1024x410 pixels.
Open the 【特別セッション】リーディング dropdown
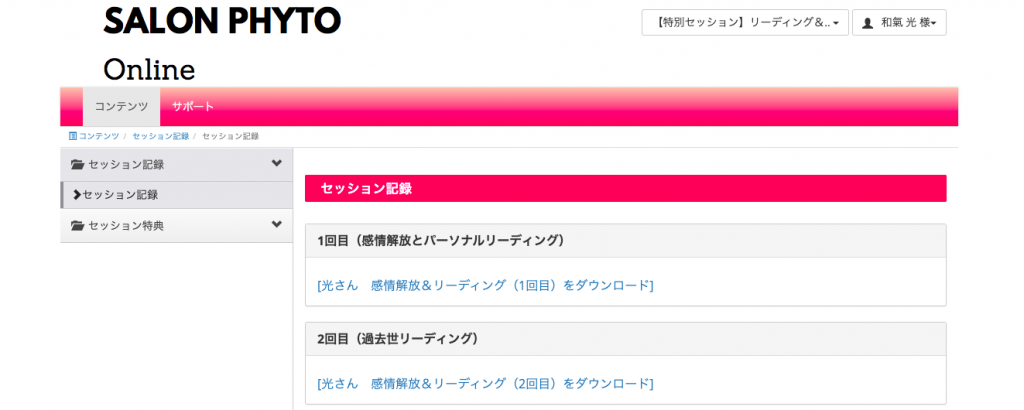click(x=745, y=22)
